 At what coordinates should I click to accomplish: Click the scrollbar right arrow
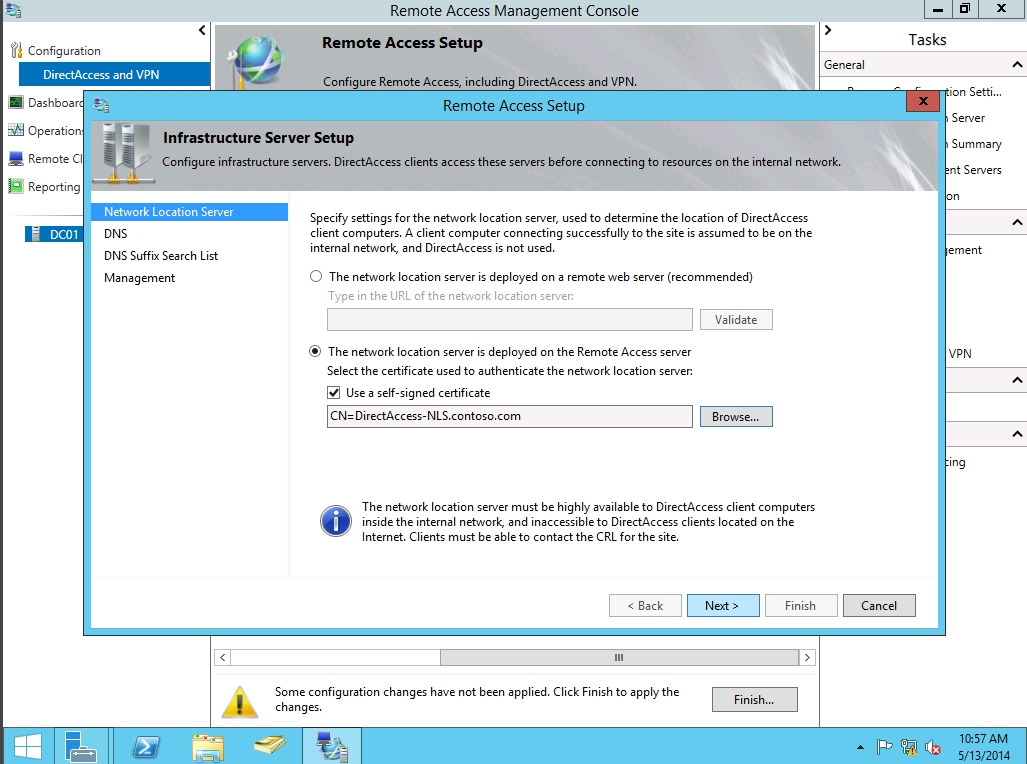tap(807, 657)
